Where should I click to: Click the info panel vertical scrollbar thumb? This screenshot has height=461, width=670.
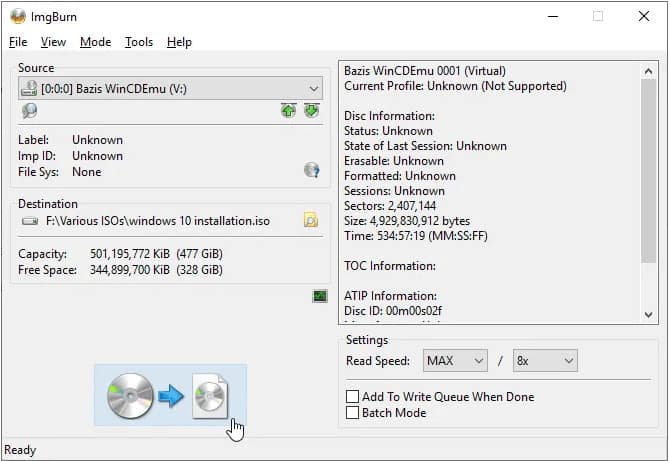click(x=648, y=171)
